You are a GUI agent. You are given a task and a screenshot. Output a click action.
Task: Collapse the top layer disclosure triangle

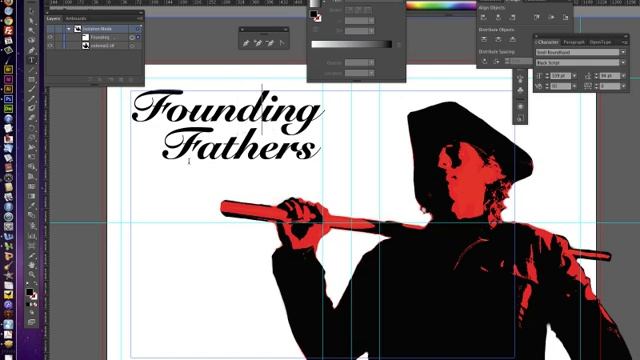pos(69,29)
